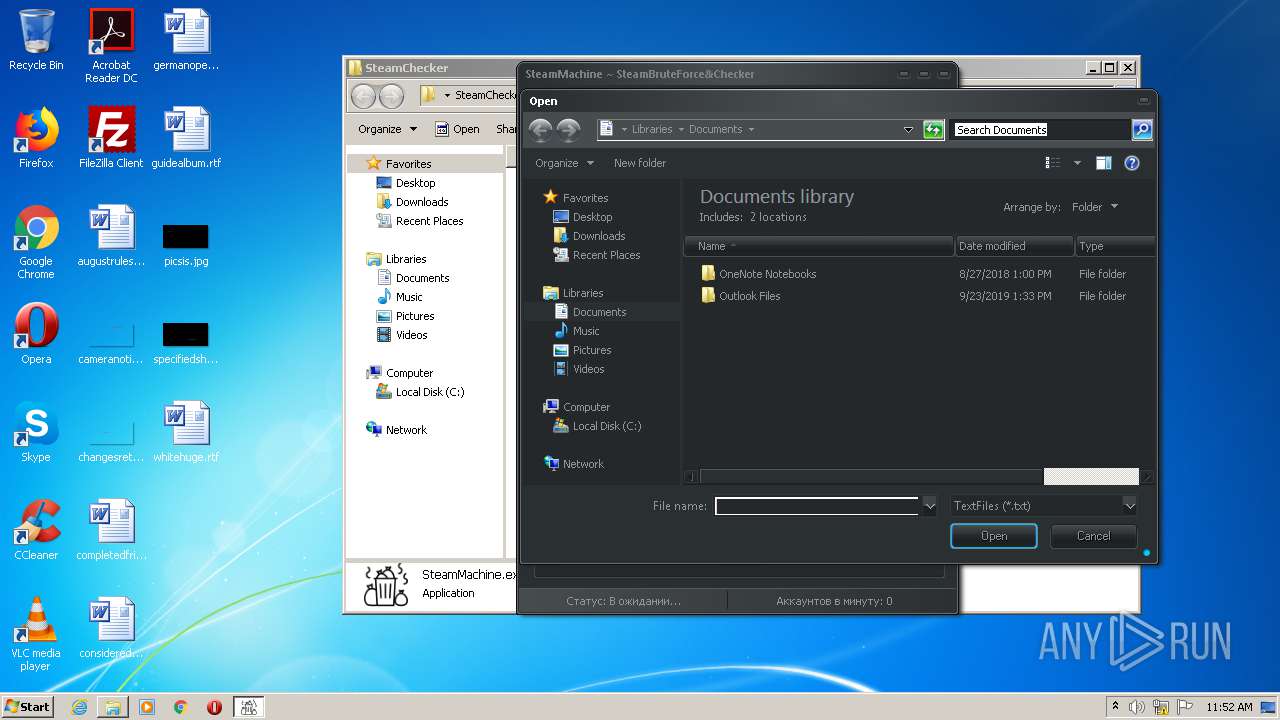The width and height of the screenshot is (1280, 720).
Task: Select Videos in SteamChecker window sidebar
Action: tap(402, 335)
